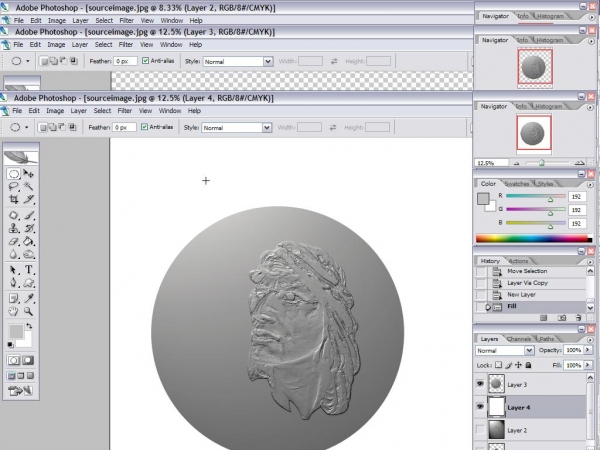Hide Layer 3 using its eye icon
Viewport: 600px width, 450px height.
click(480, 384)
